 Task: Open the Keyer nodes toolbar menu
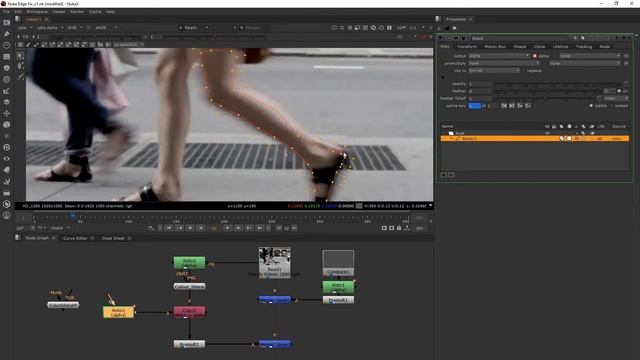7,91
